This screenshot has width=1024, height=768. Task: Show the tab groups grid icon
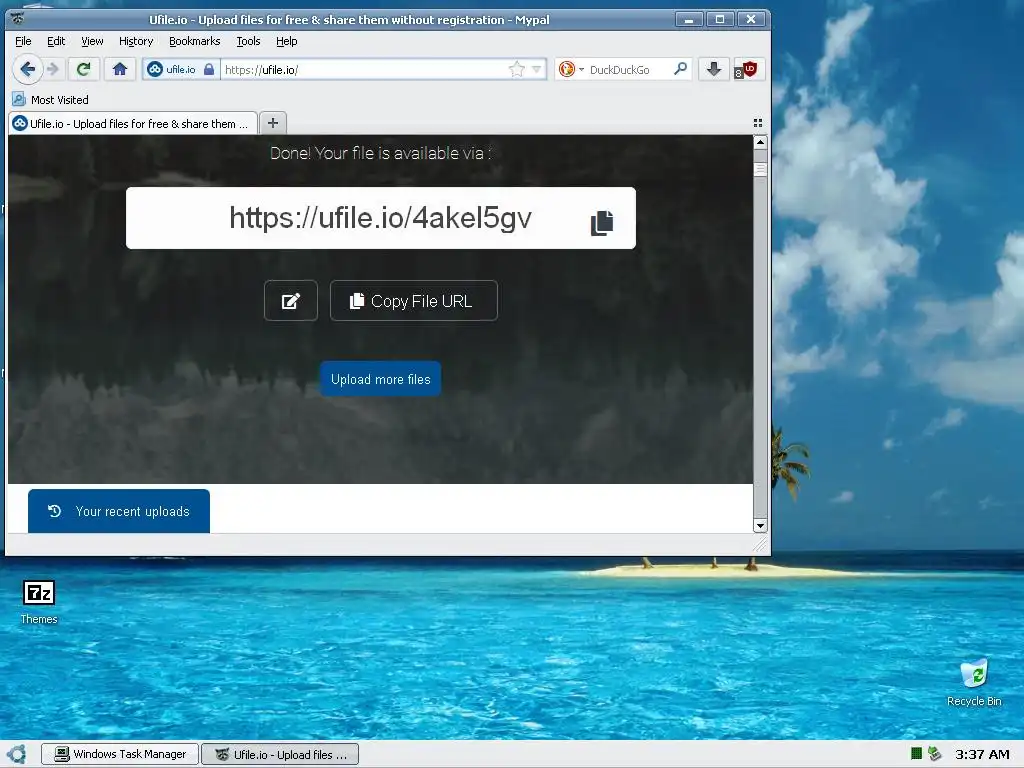(758, 123)
